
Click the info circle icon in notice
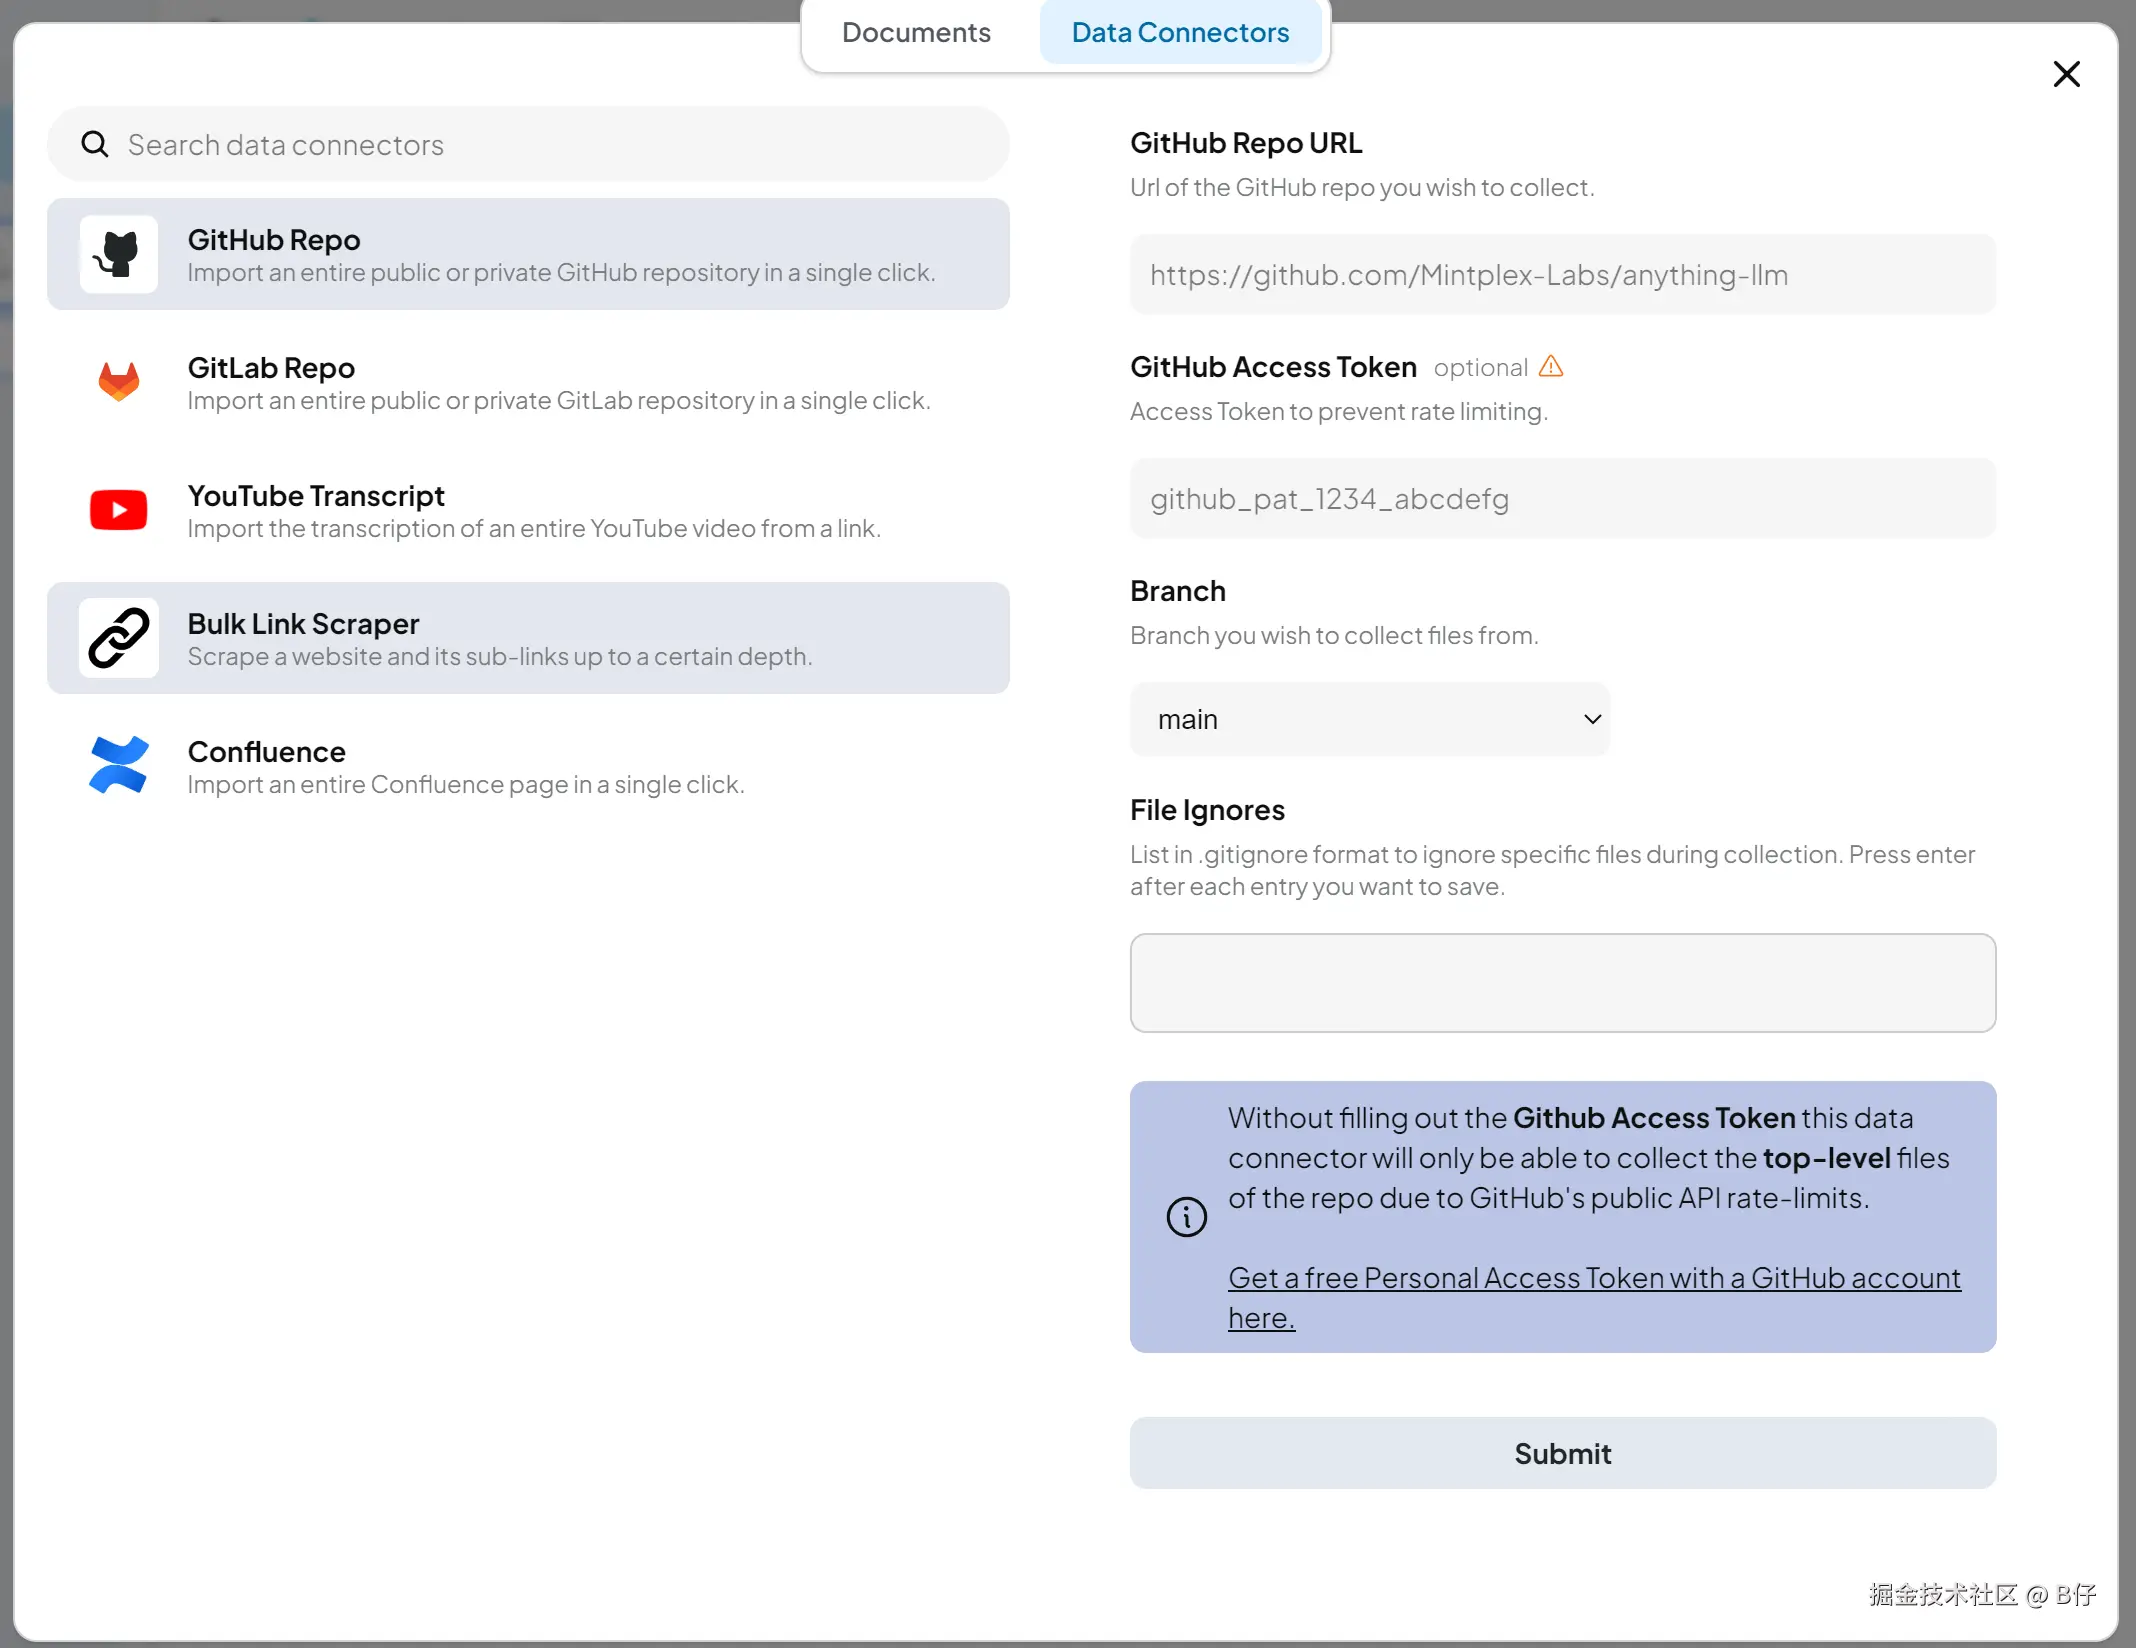[x=1186, y=1217]
